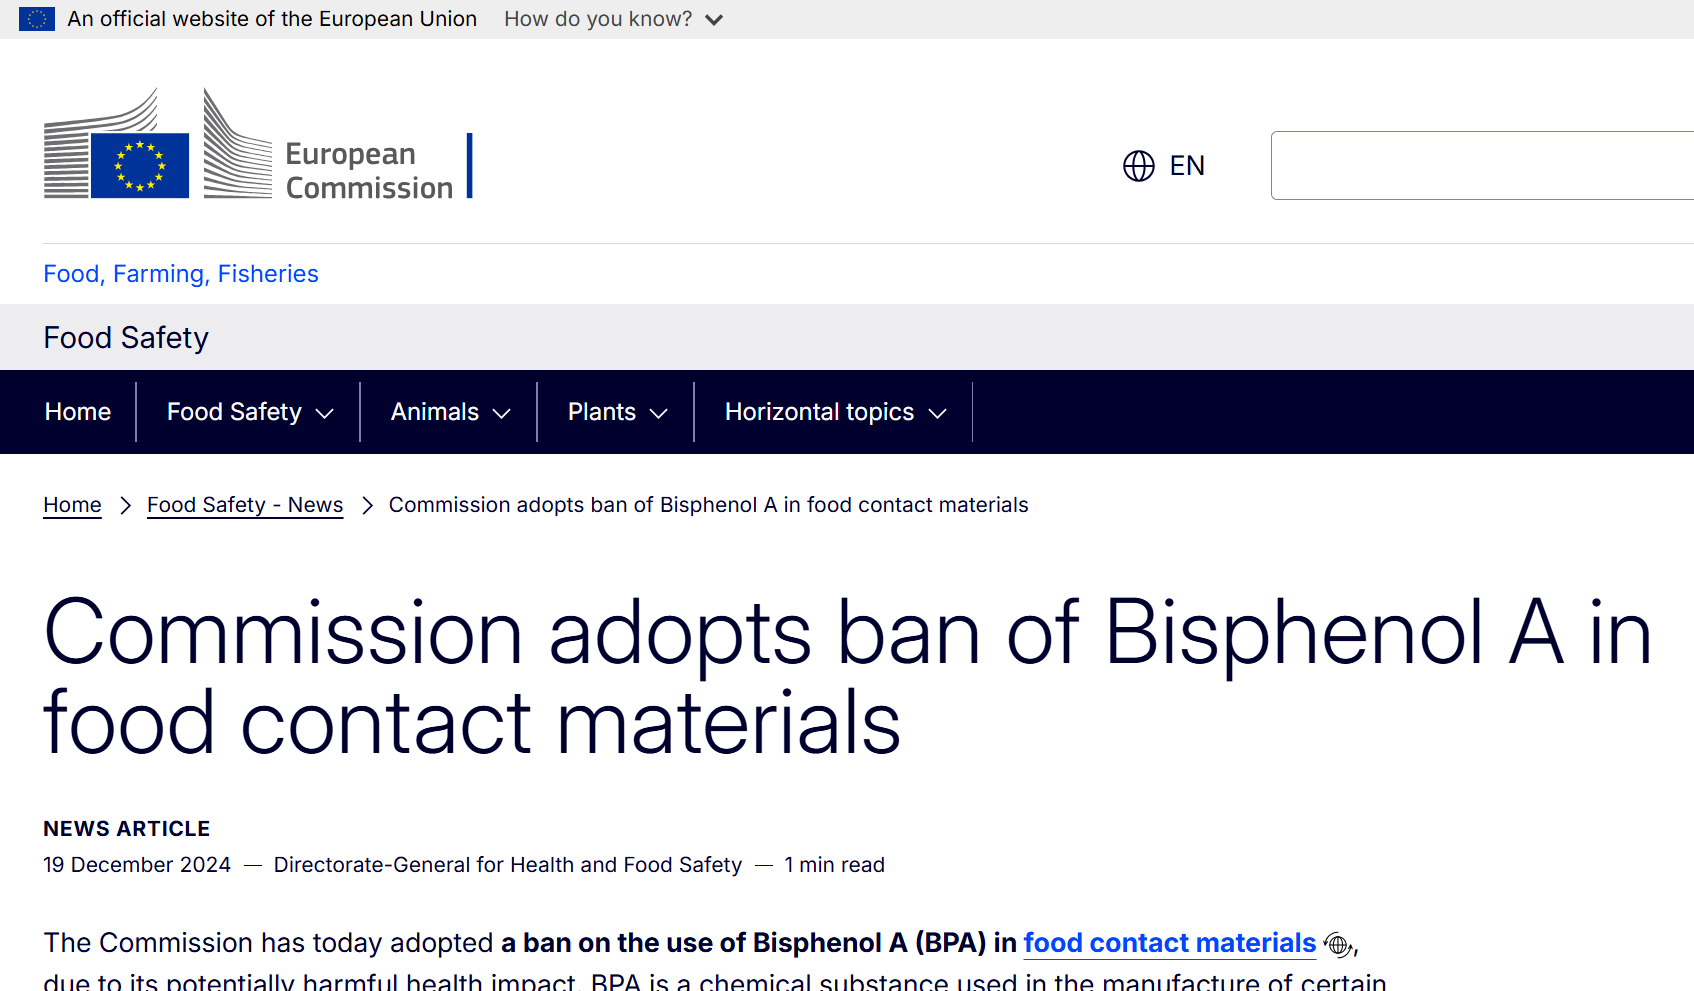The width and height of the screenshot is (1694, 991).
Task: Click the European Commission logo
Action: (x=258, y=146)
